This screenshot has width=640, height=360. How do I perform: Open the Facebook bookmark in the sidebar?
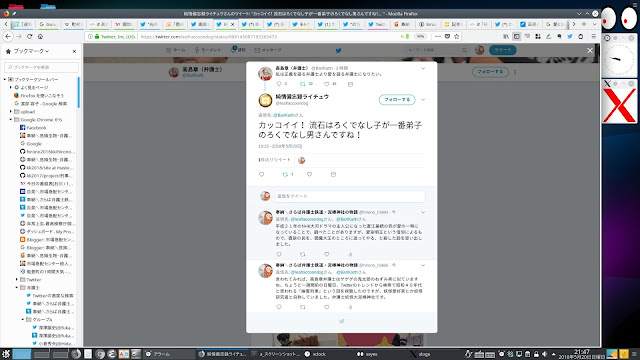[36, 128]
